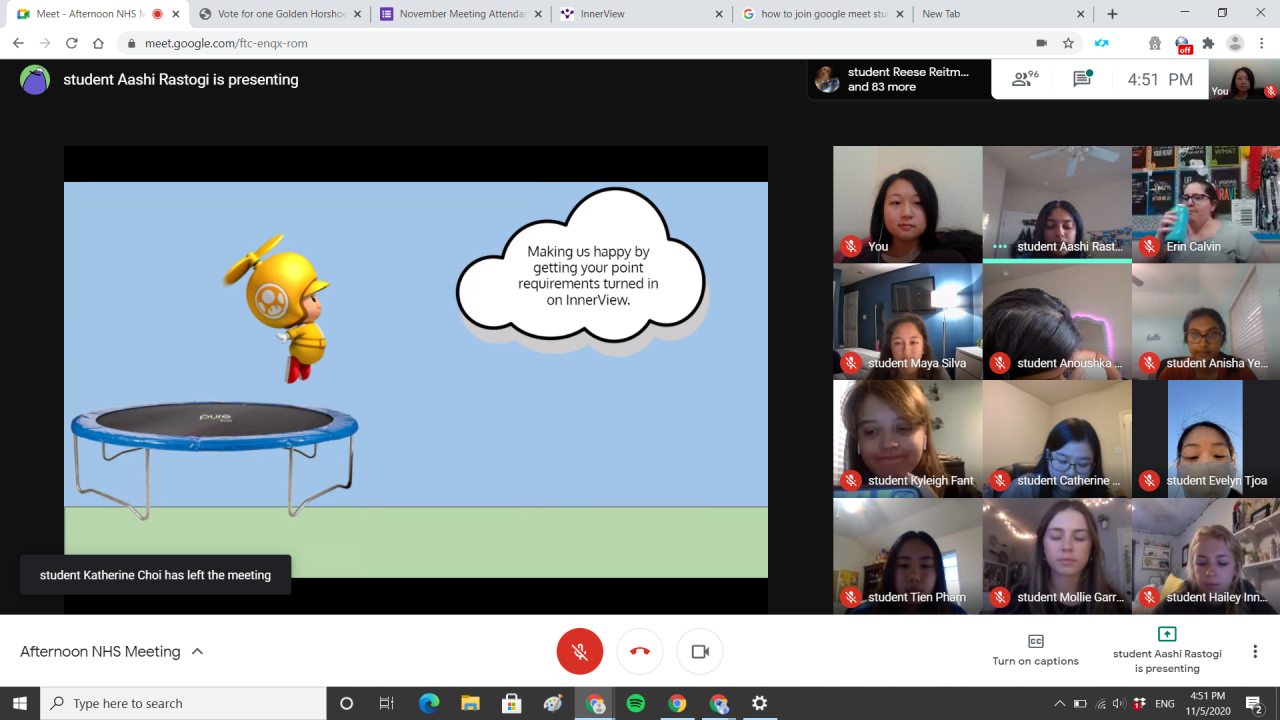Image resolution: width=1280 pixels, height=720 pixels.
Task: Select student Kyleigh Fant's video tile
Action: tap(908, 439)
